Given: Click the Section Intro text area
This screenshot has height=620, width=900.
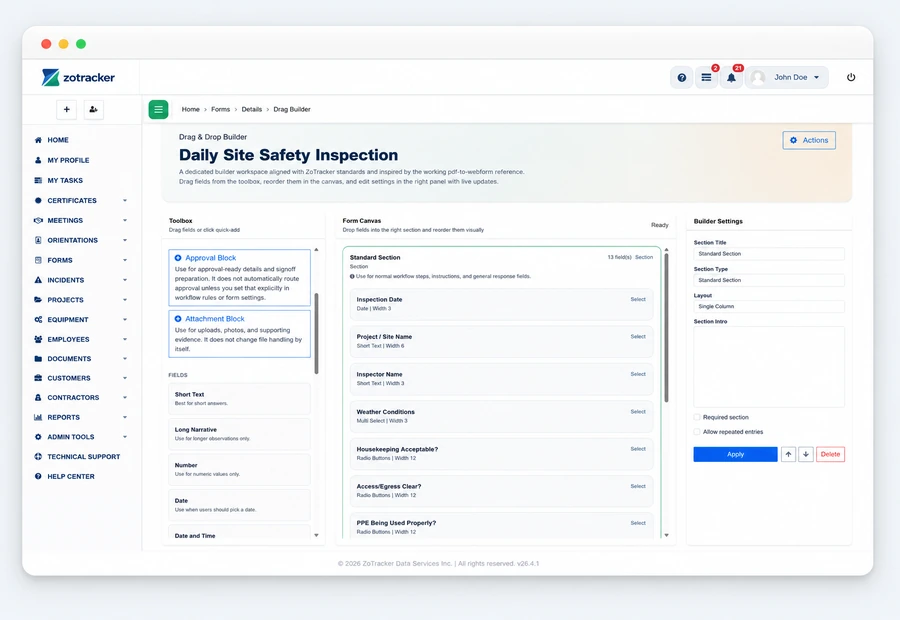Looking at the screenshot, I should pyautogui.click(x=769, y=367).
